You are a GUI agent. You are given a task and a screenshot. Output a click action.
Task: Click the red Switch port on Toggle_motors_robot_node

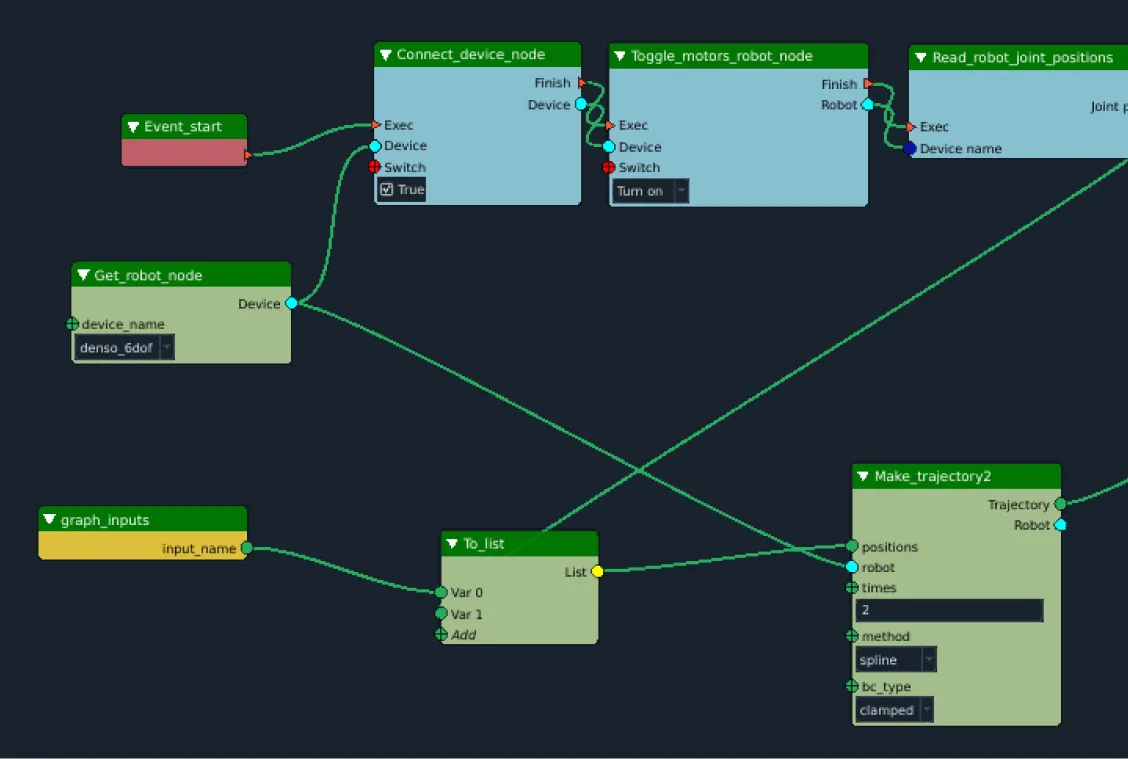[x=609, y=167]
